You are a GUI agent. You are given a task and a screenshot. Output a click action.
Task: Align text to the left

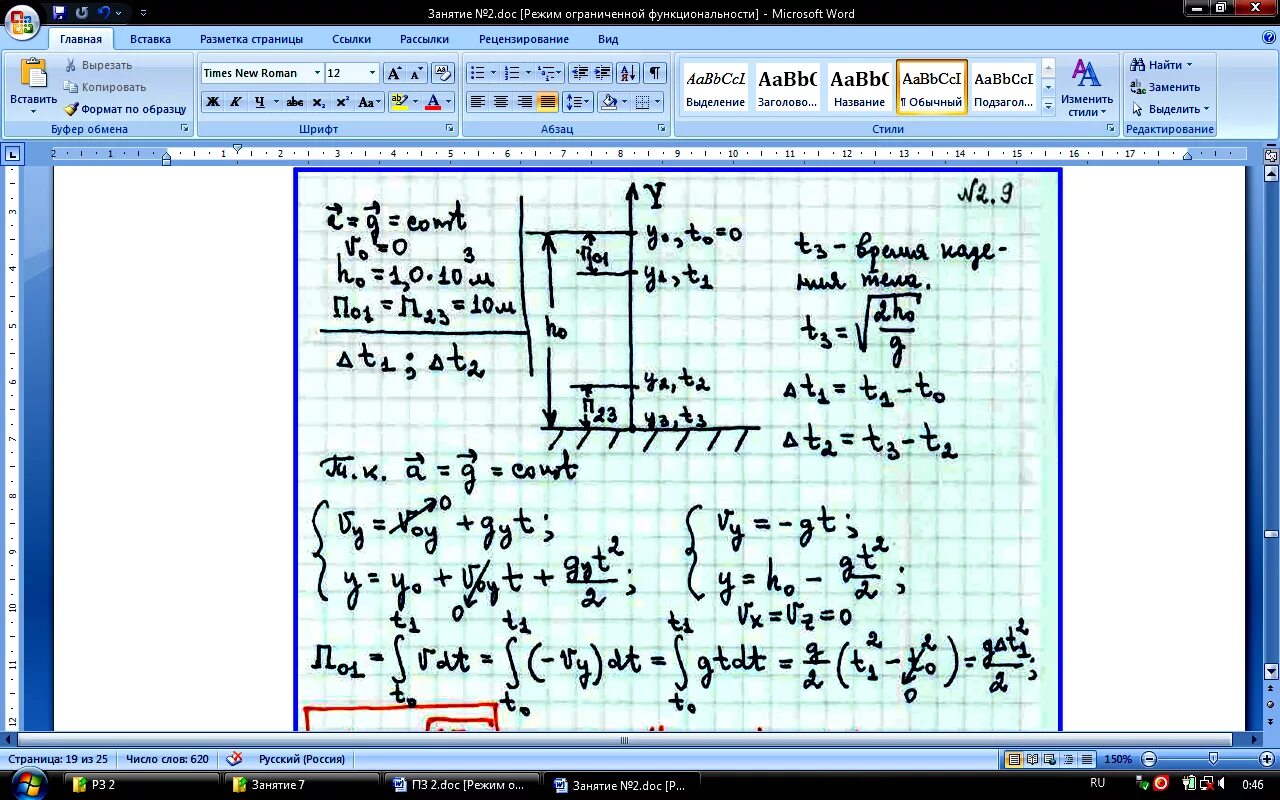point(477,102)
